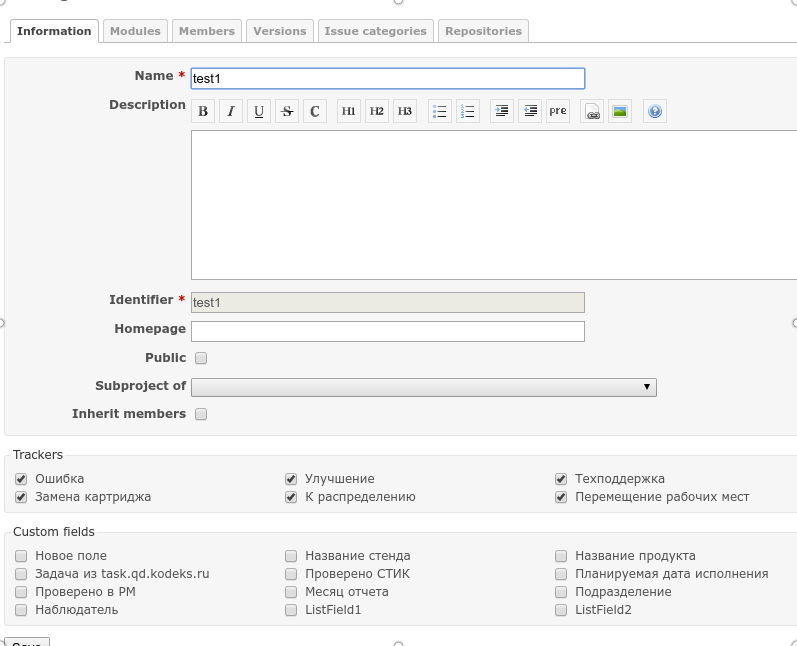The image size is (797, 646).
Task: Apply strikethrough formatting in description toolbar
Action: pyautogui.click(x=287, y=111)
